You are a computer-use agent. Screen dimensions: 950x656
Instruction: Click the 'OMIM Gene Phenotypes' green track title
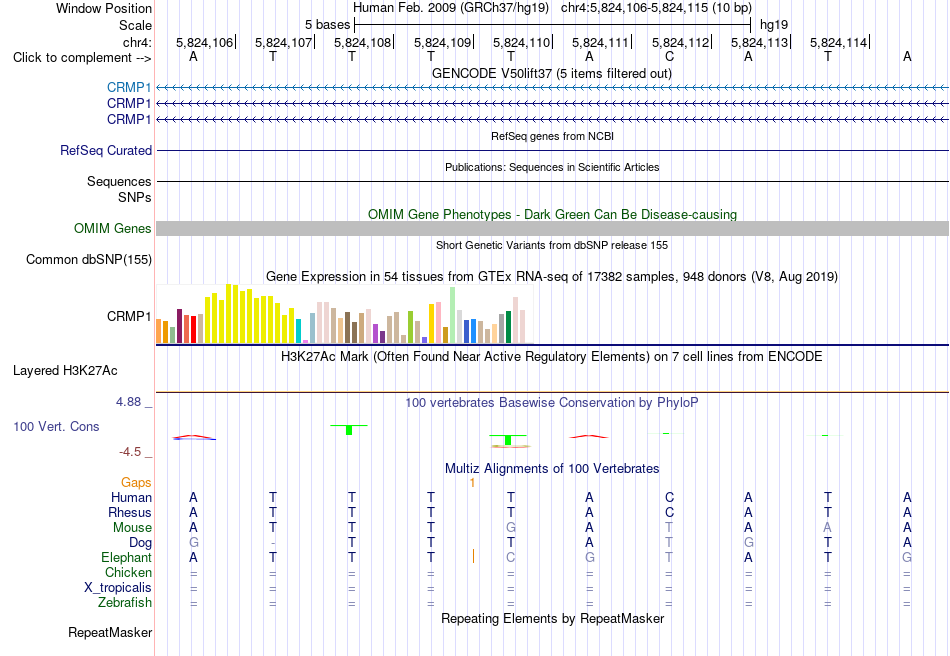(x=553, y=214)
